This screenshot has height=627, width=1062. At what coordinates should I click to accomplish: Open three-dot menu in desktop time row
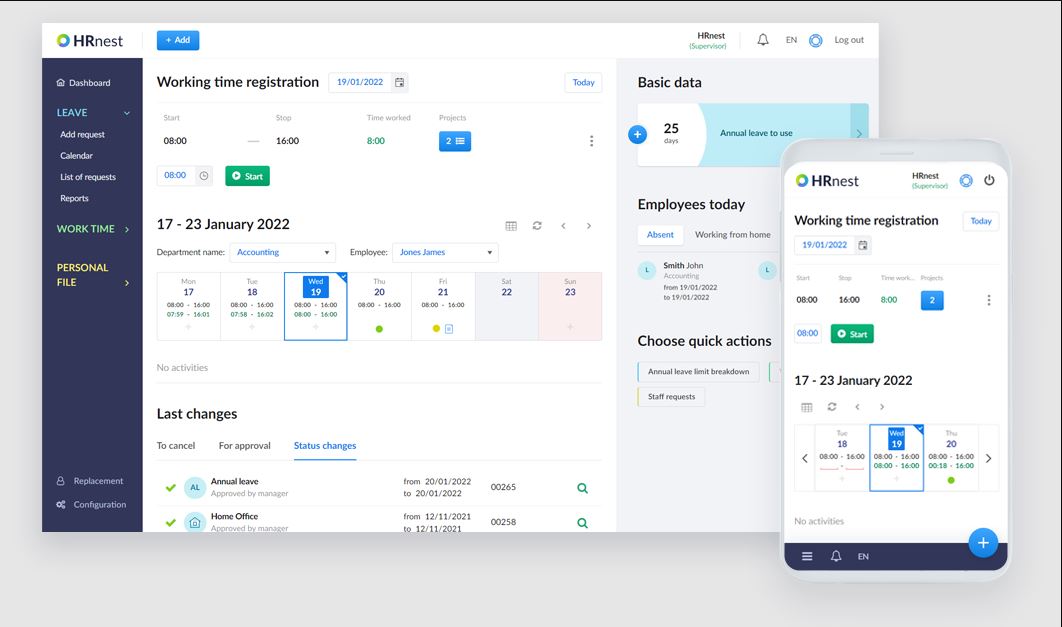(x=591, y=141)
